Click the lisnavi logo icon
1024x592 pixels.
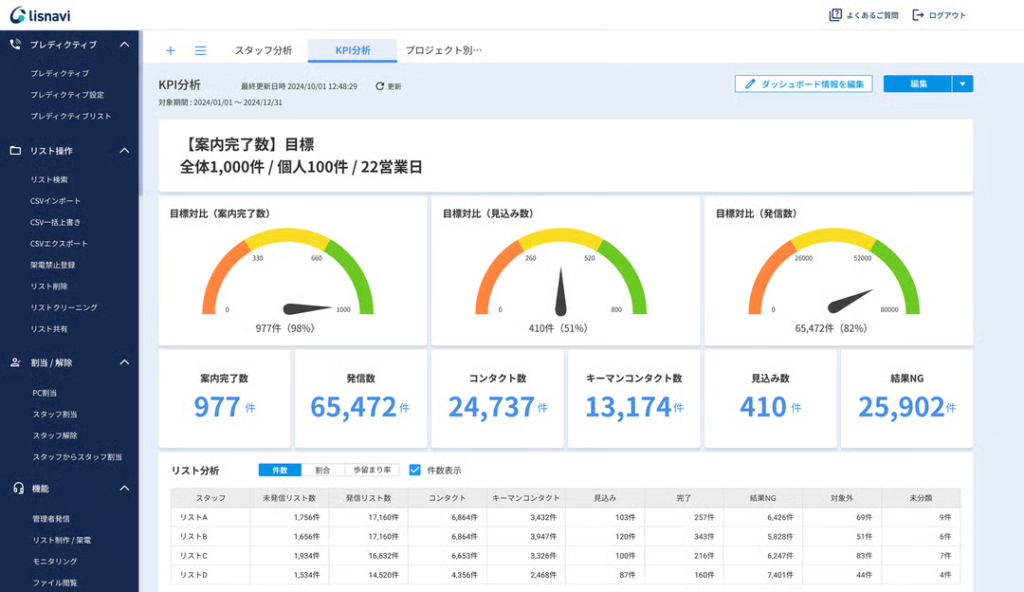tap(17, 15)
